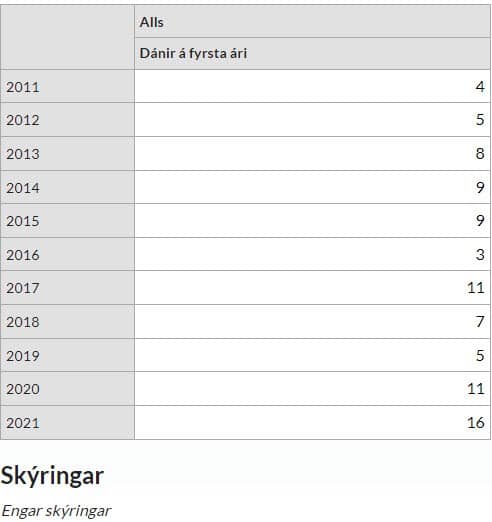
Task: Click the 2018 year header
Action: [67, 322]
